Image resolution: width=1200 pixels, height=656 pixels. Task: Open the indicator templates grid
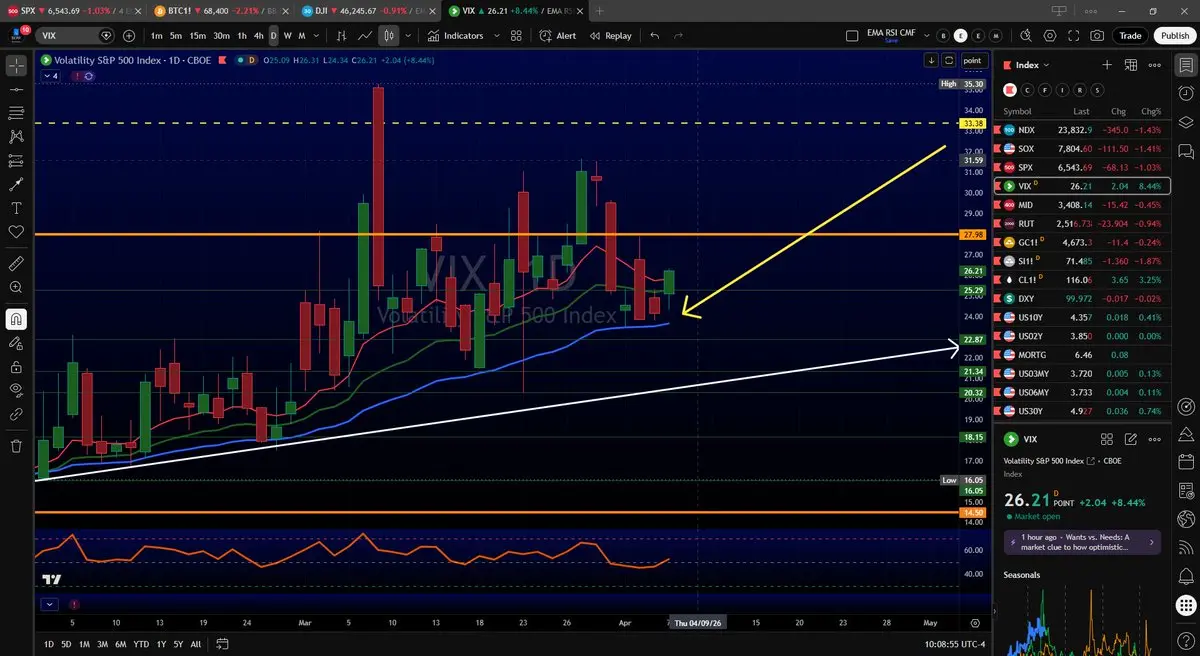(516, 36)
